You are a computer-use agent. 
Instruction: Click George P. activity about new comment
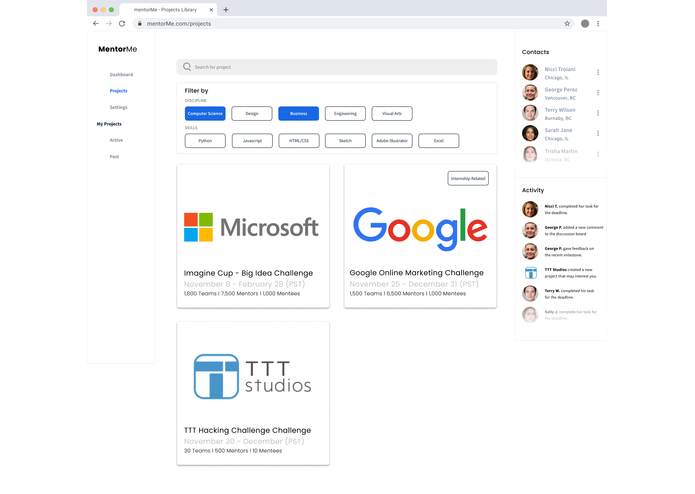tap(574, 230)
